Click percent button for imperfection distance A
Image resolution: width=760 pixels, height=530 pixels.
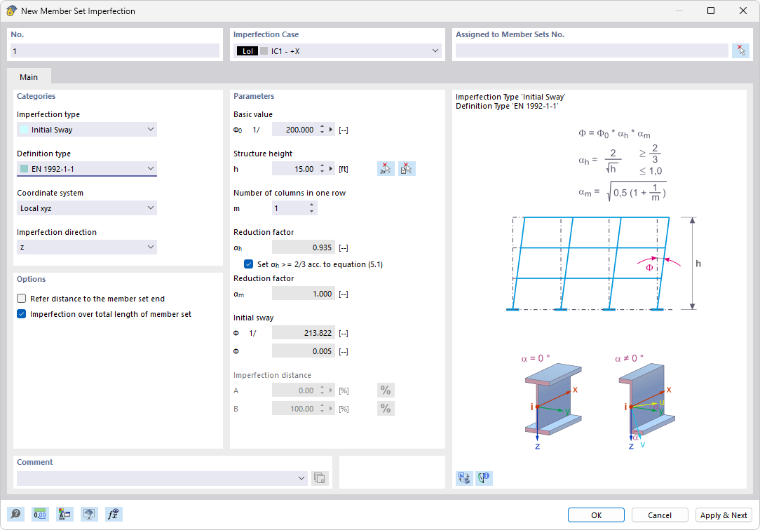[x=386, y=390]
